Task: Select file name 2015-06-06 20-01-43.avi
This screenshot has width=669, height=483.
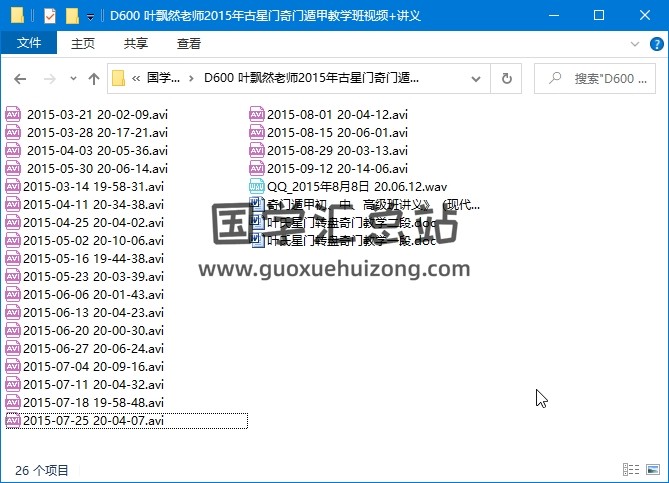Action: 93,294
